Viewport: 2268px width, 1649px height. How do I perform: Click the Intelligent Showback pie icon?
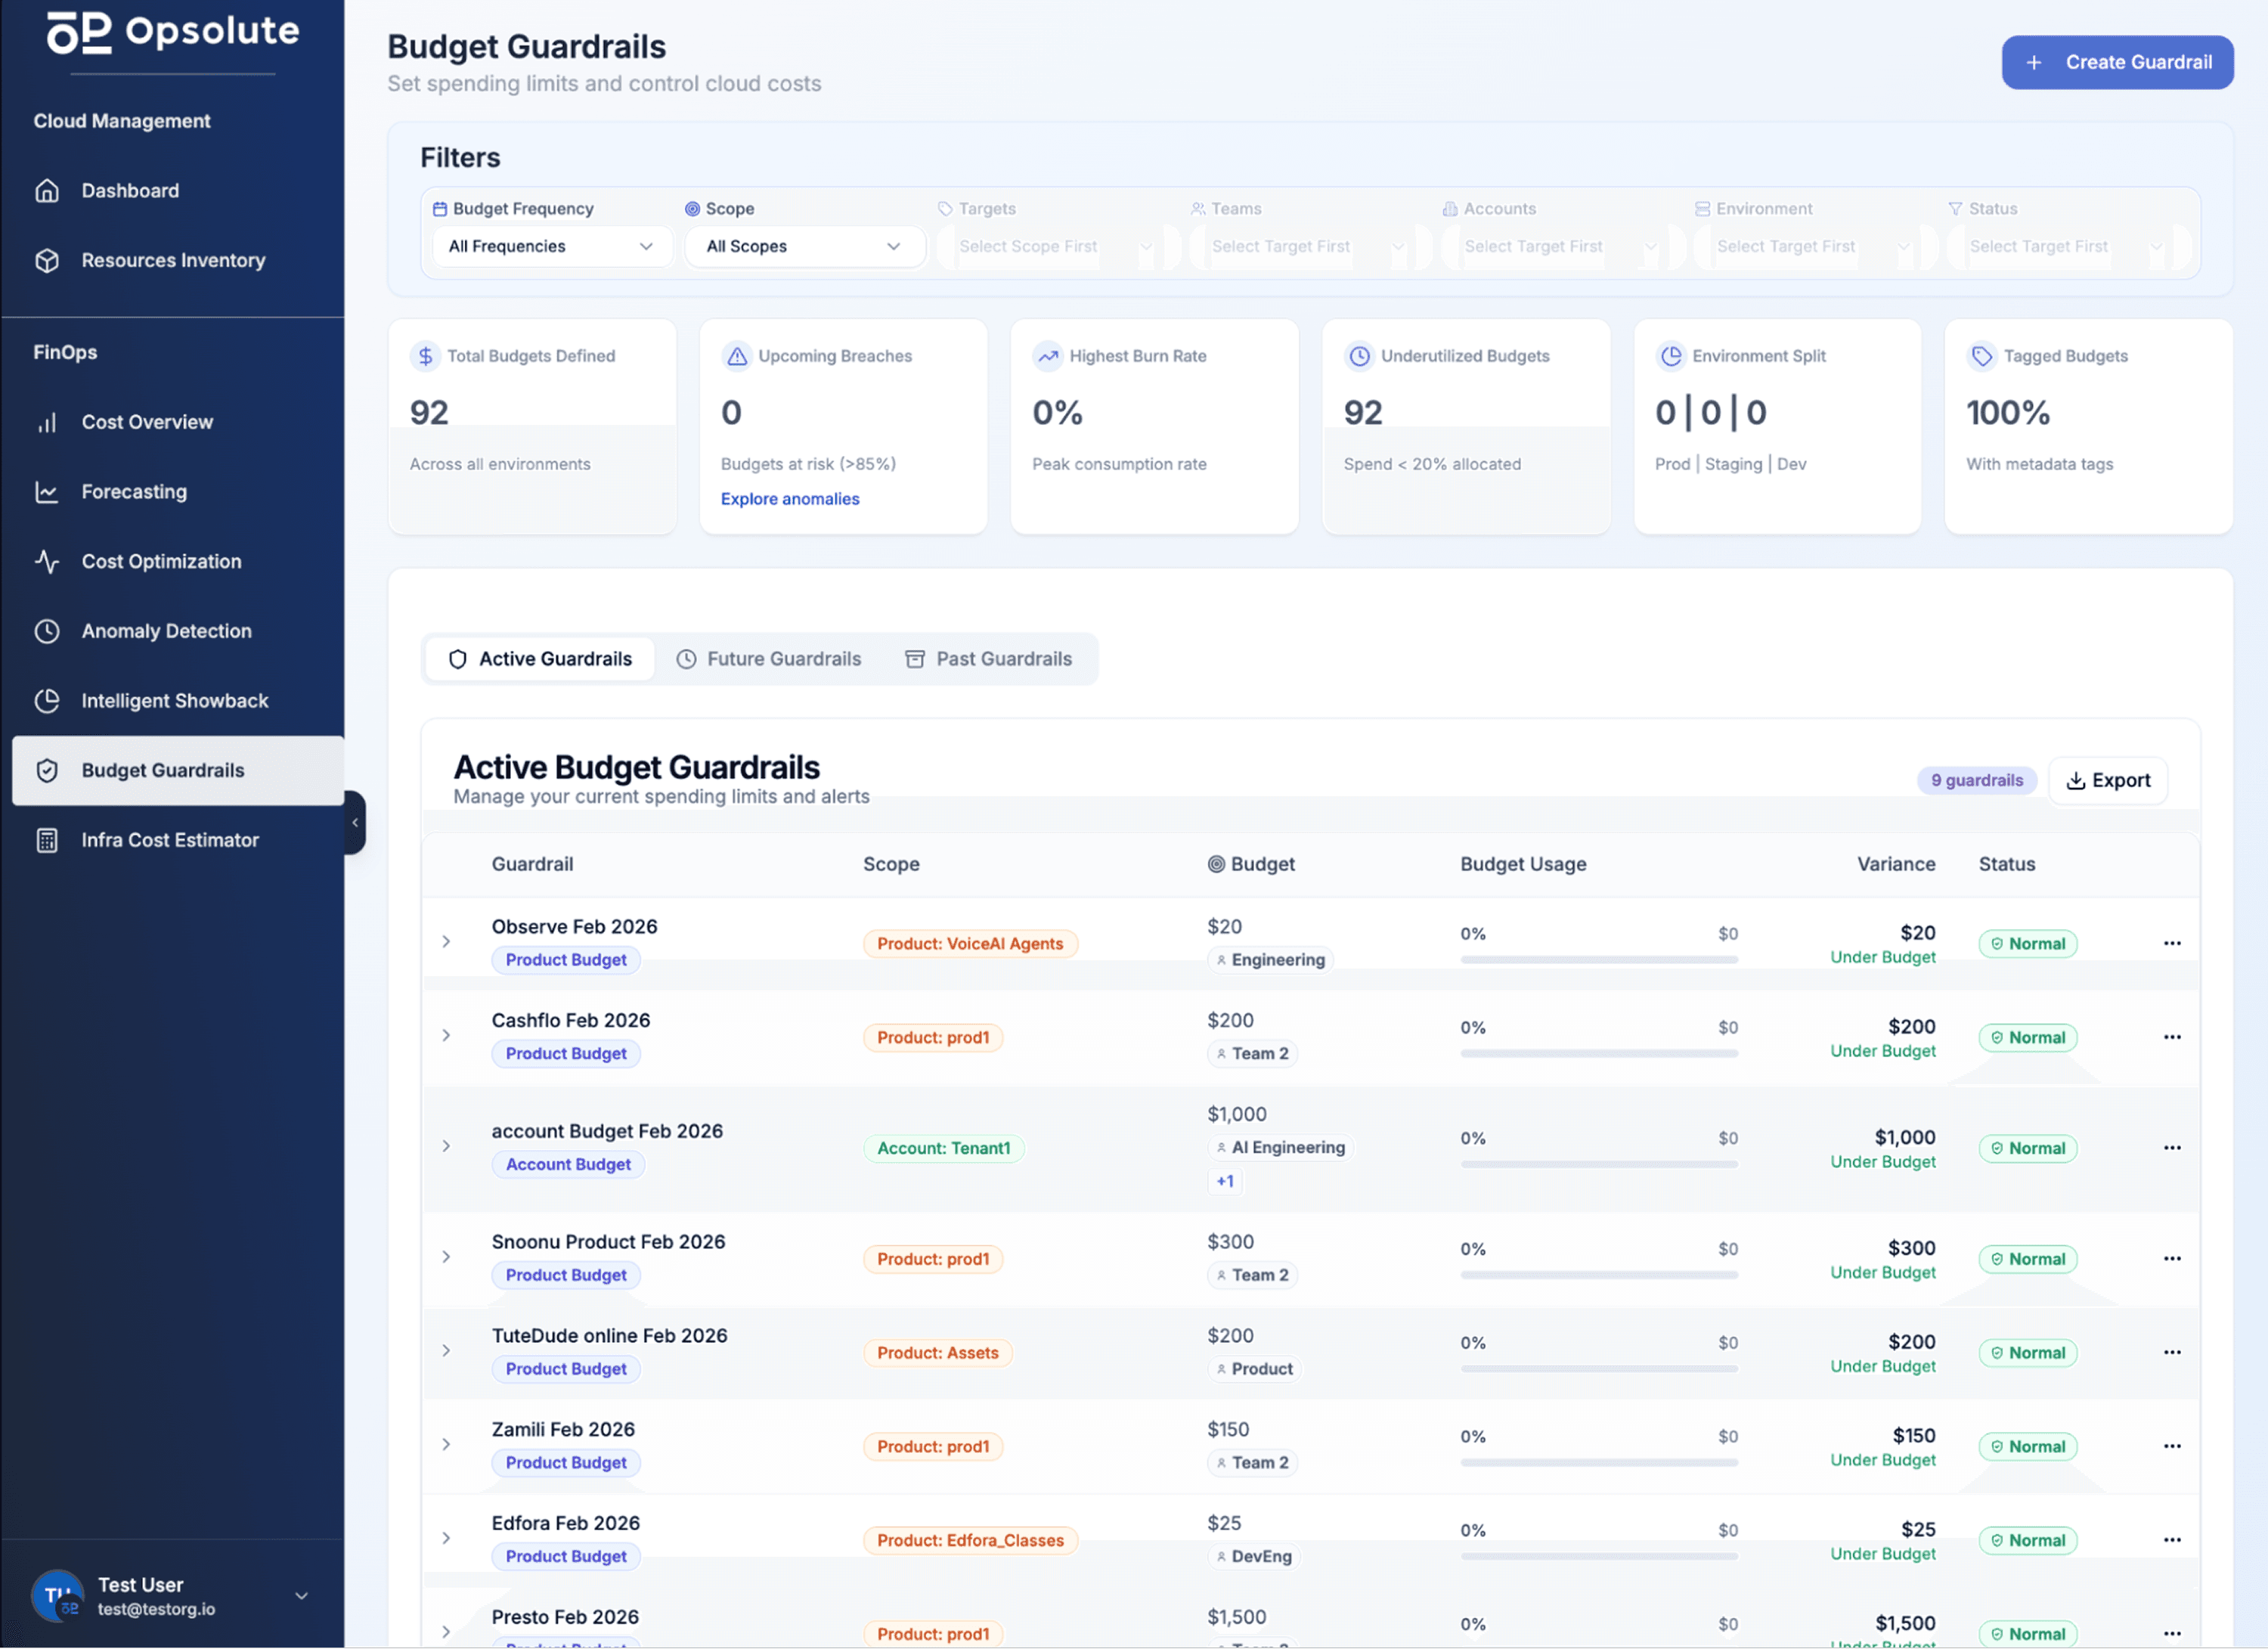(x=47, y=701)
